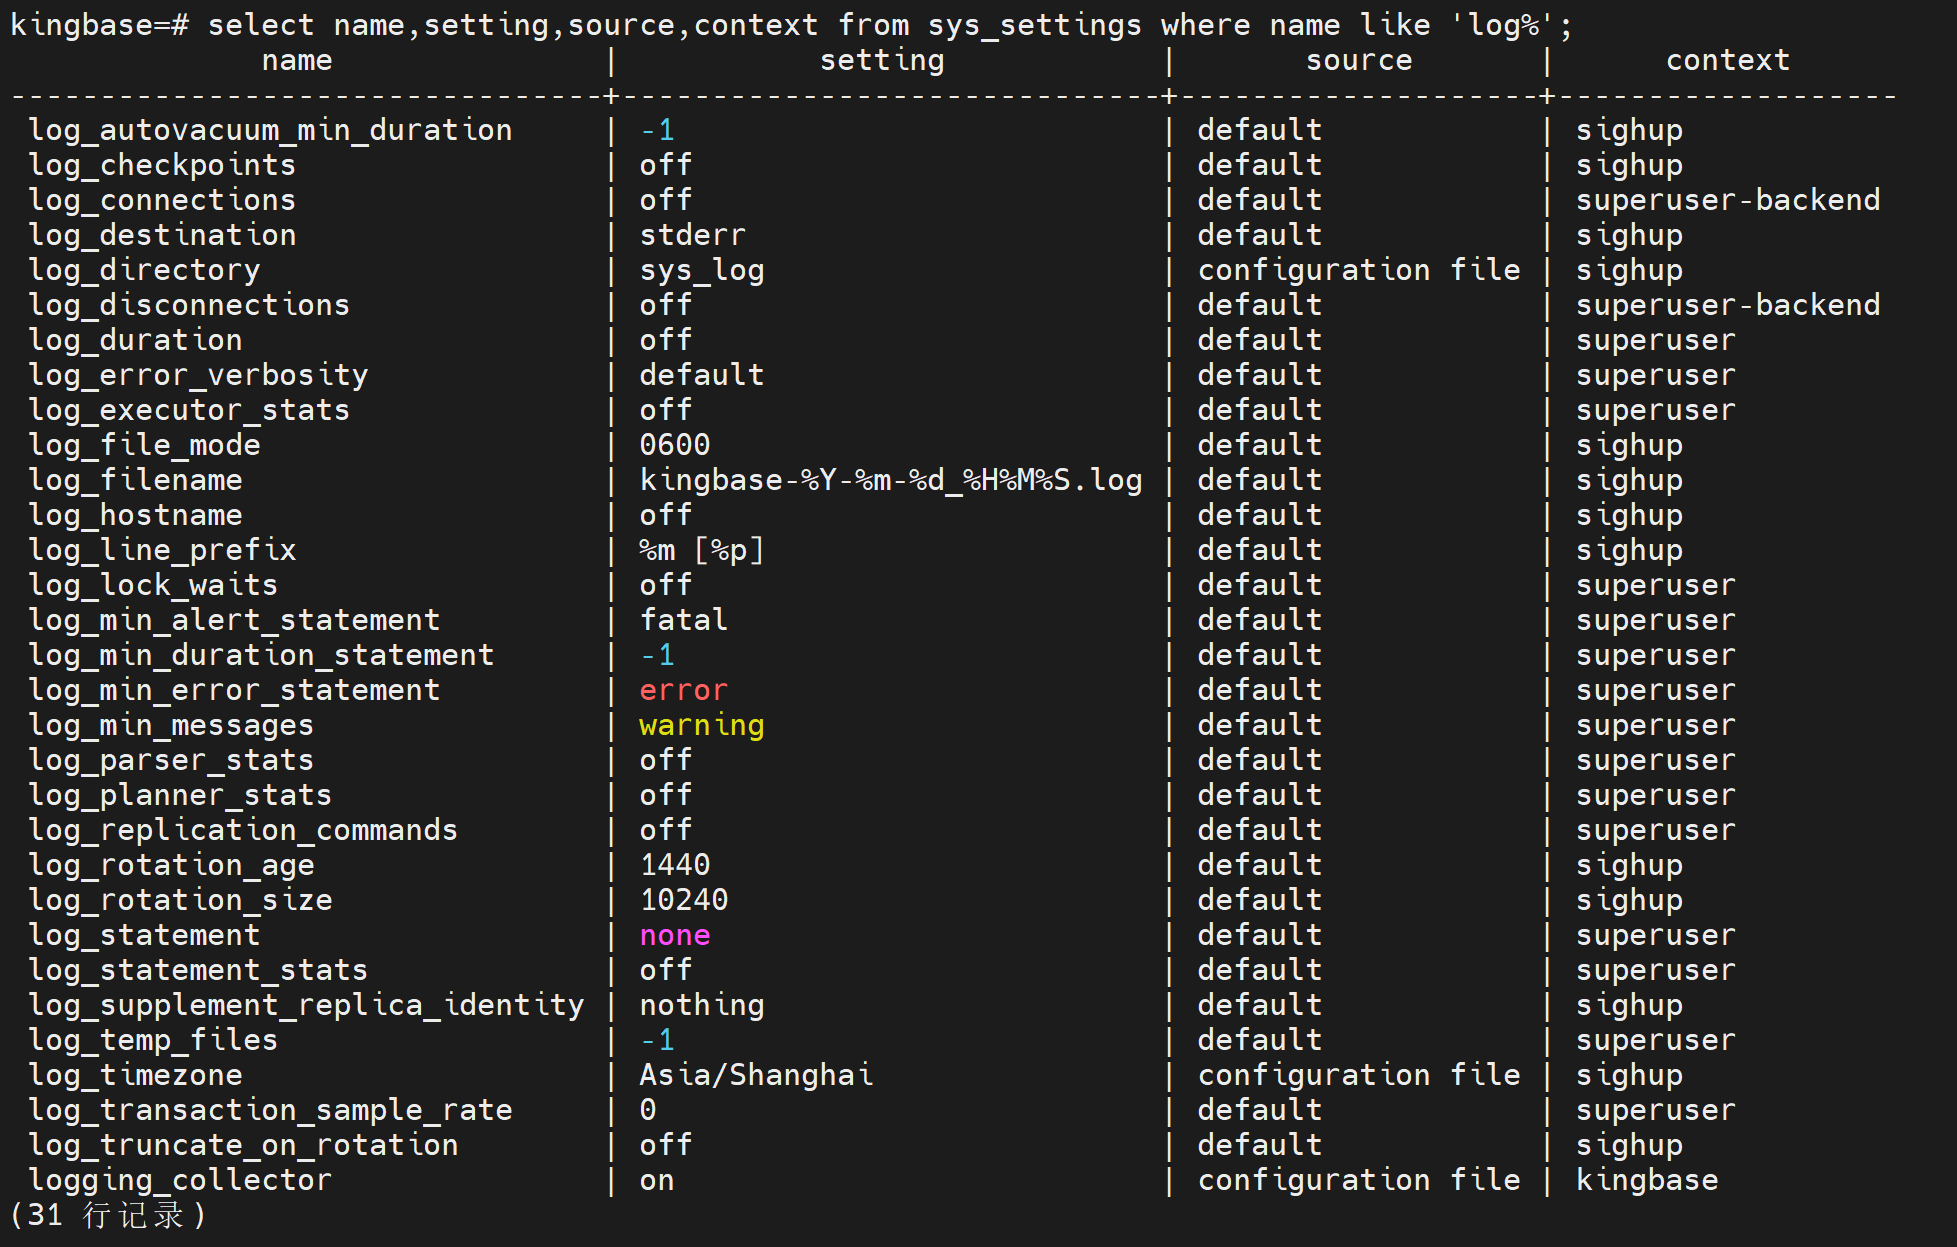Click the 'setting' column header
This screenshot has height=1247, width=1957.
coord(881,61)
